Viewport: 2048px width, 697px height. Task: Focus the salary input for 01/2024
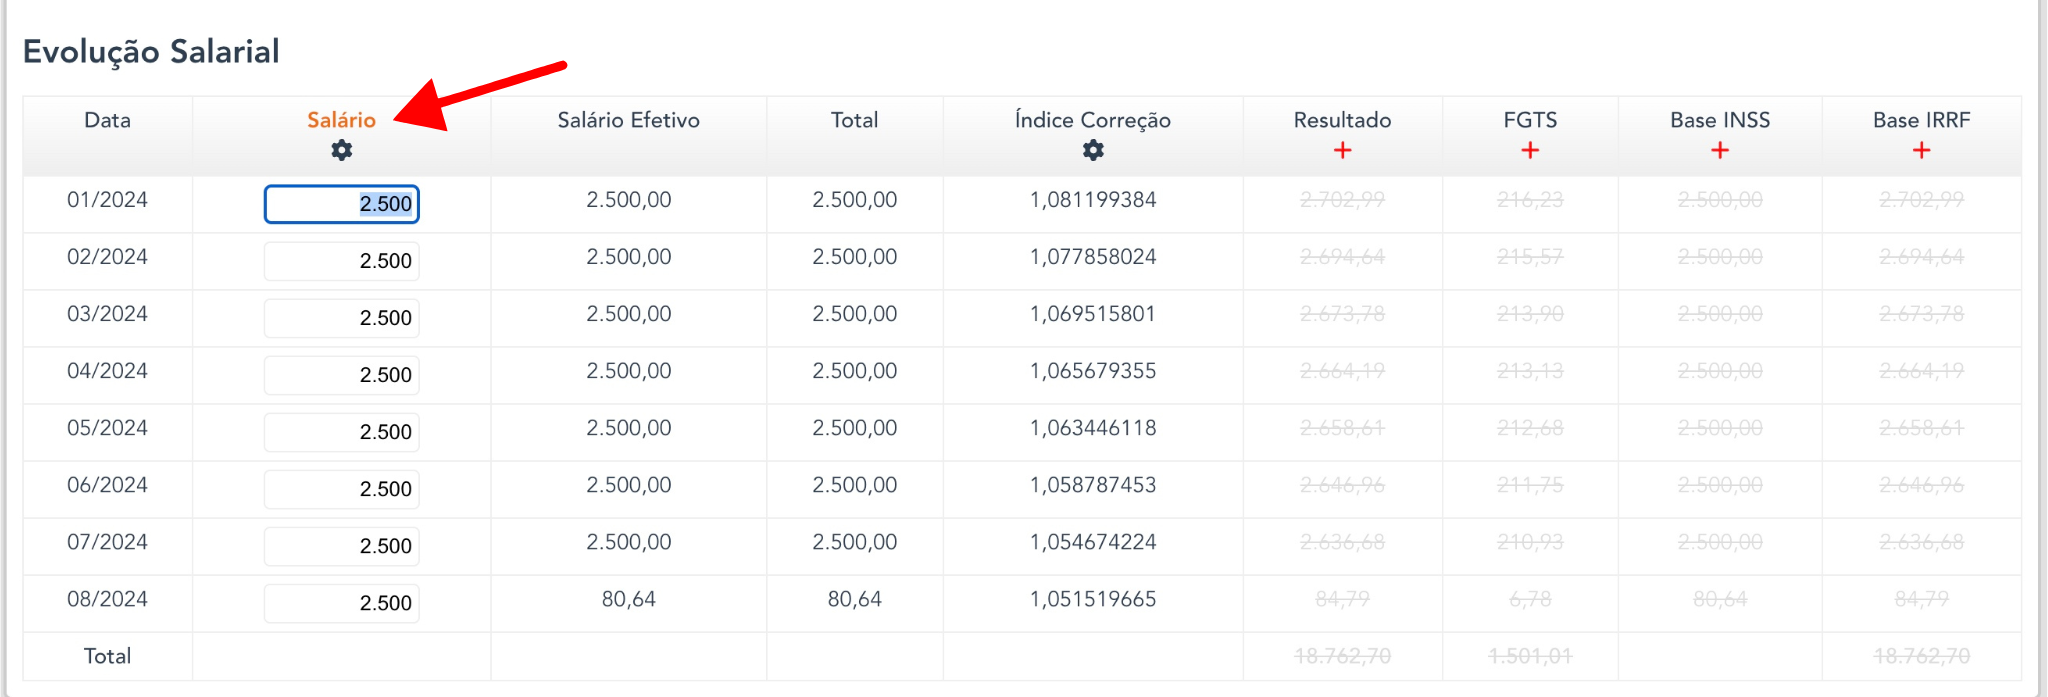342,204
